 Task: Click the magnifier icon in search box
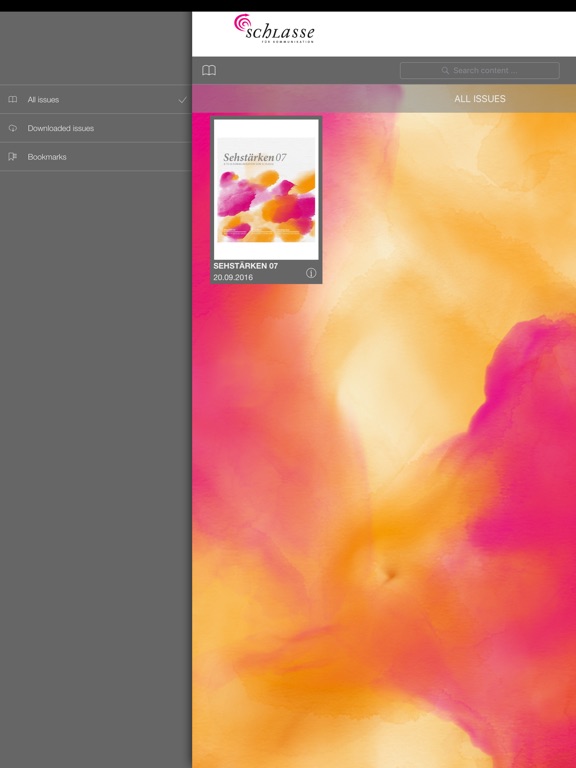pyautogui.click(x=445, y=71)
